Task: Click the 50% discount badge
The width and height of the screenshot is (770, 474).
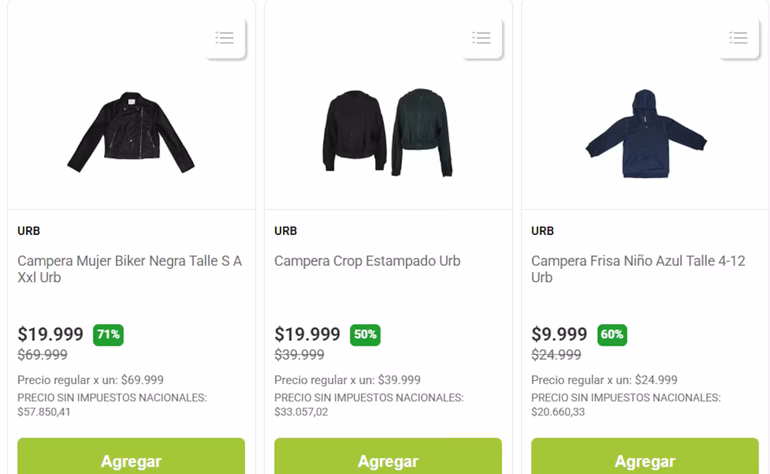Action: (365, 335)
